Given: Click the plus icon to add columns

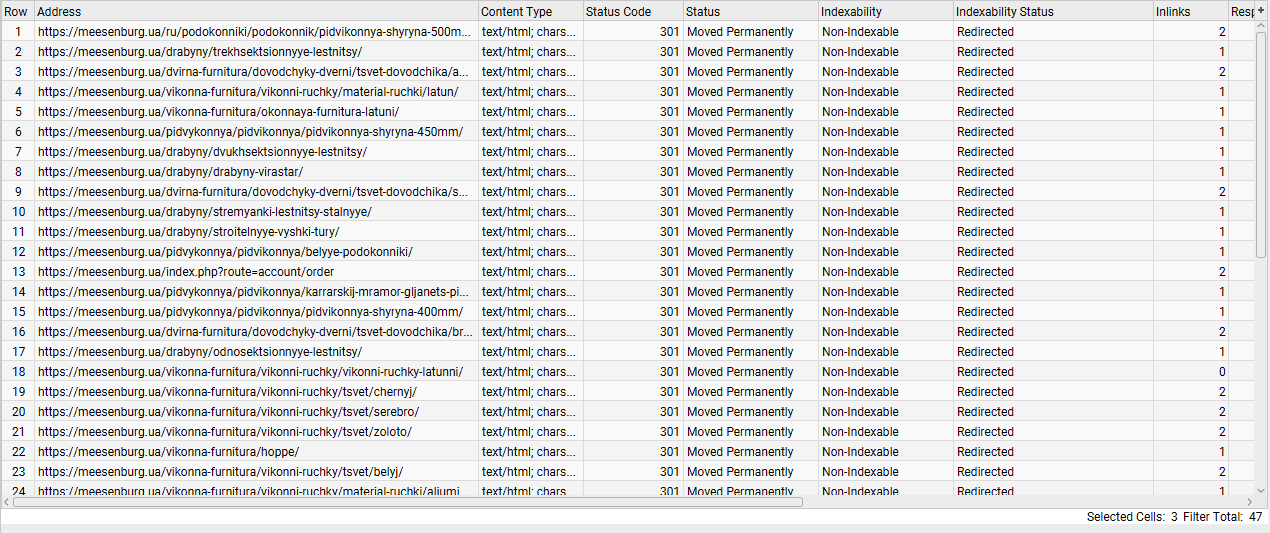Looking at the screenshot, I should (x=1260, y=10).
